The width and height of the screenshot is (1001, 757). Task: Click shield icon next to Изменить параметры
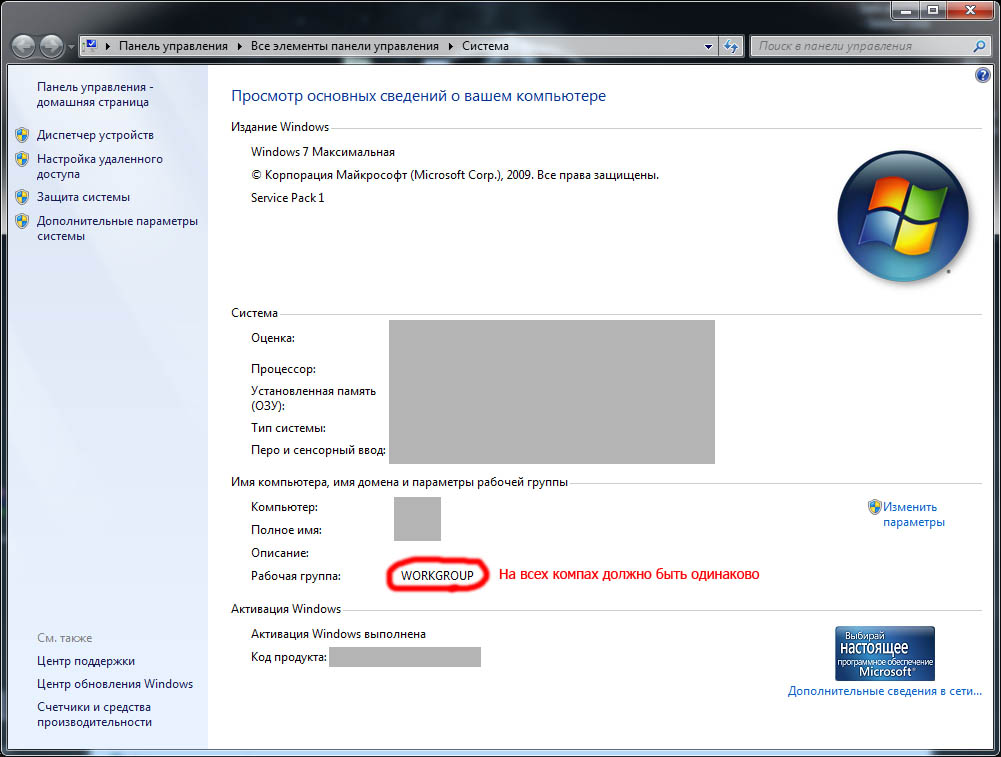point(875,507)
